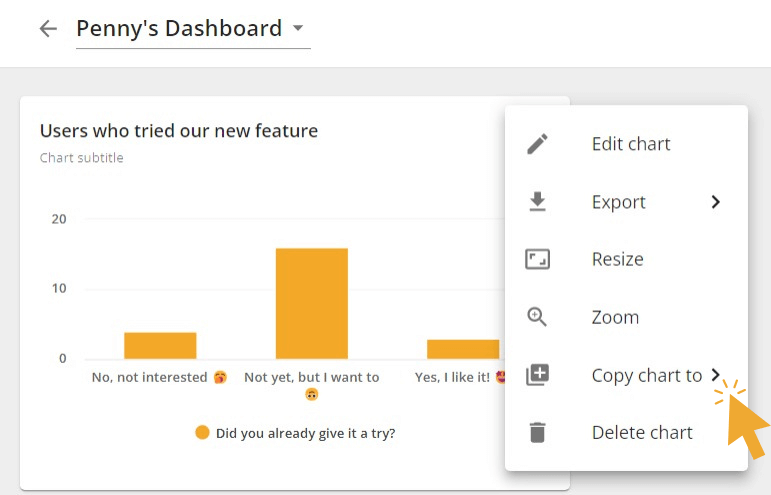
Task: Open the Penny's Dashboard dropdown arrow
Action: (298, 29)
